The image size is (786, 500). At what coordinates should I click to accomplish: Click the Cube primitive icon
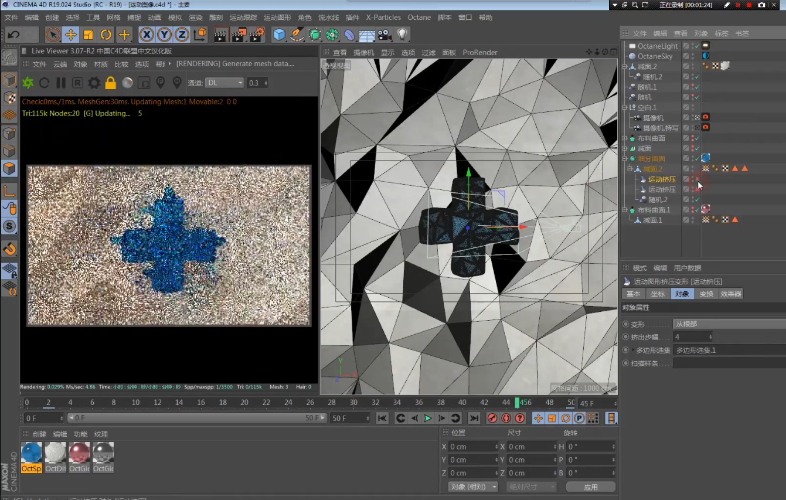tap(279, 35)
